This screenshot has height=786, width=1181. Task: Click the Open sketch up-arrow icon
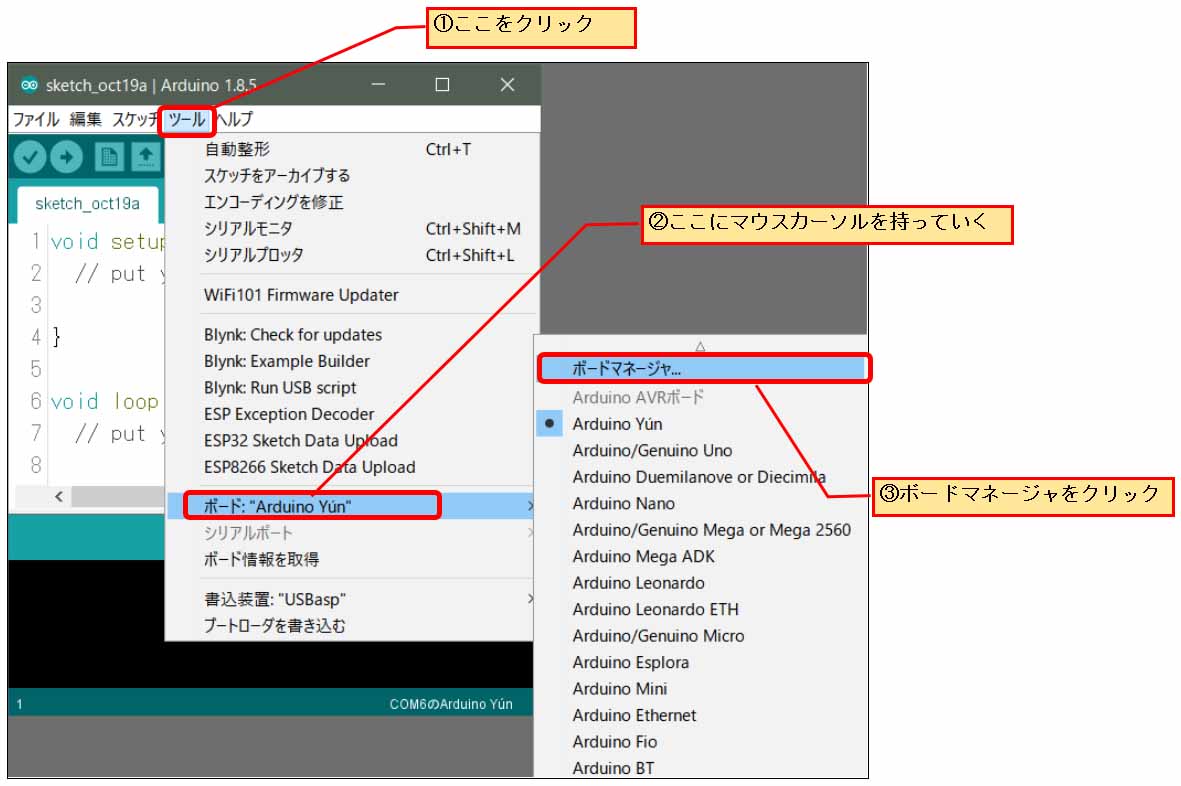coord(146,157)
